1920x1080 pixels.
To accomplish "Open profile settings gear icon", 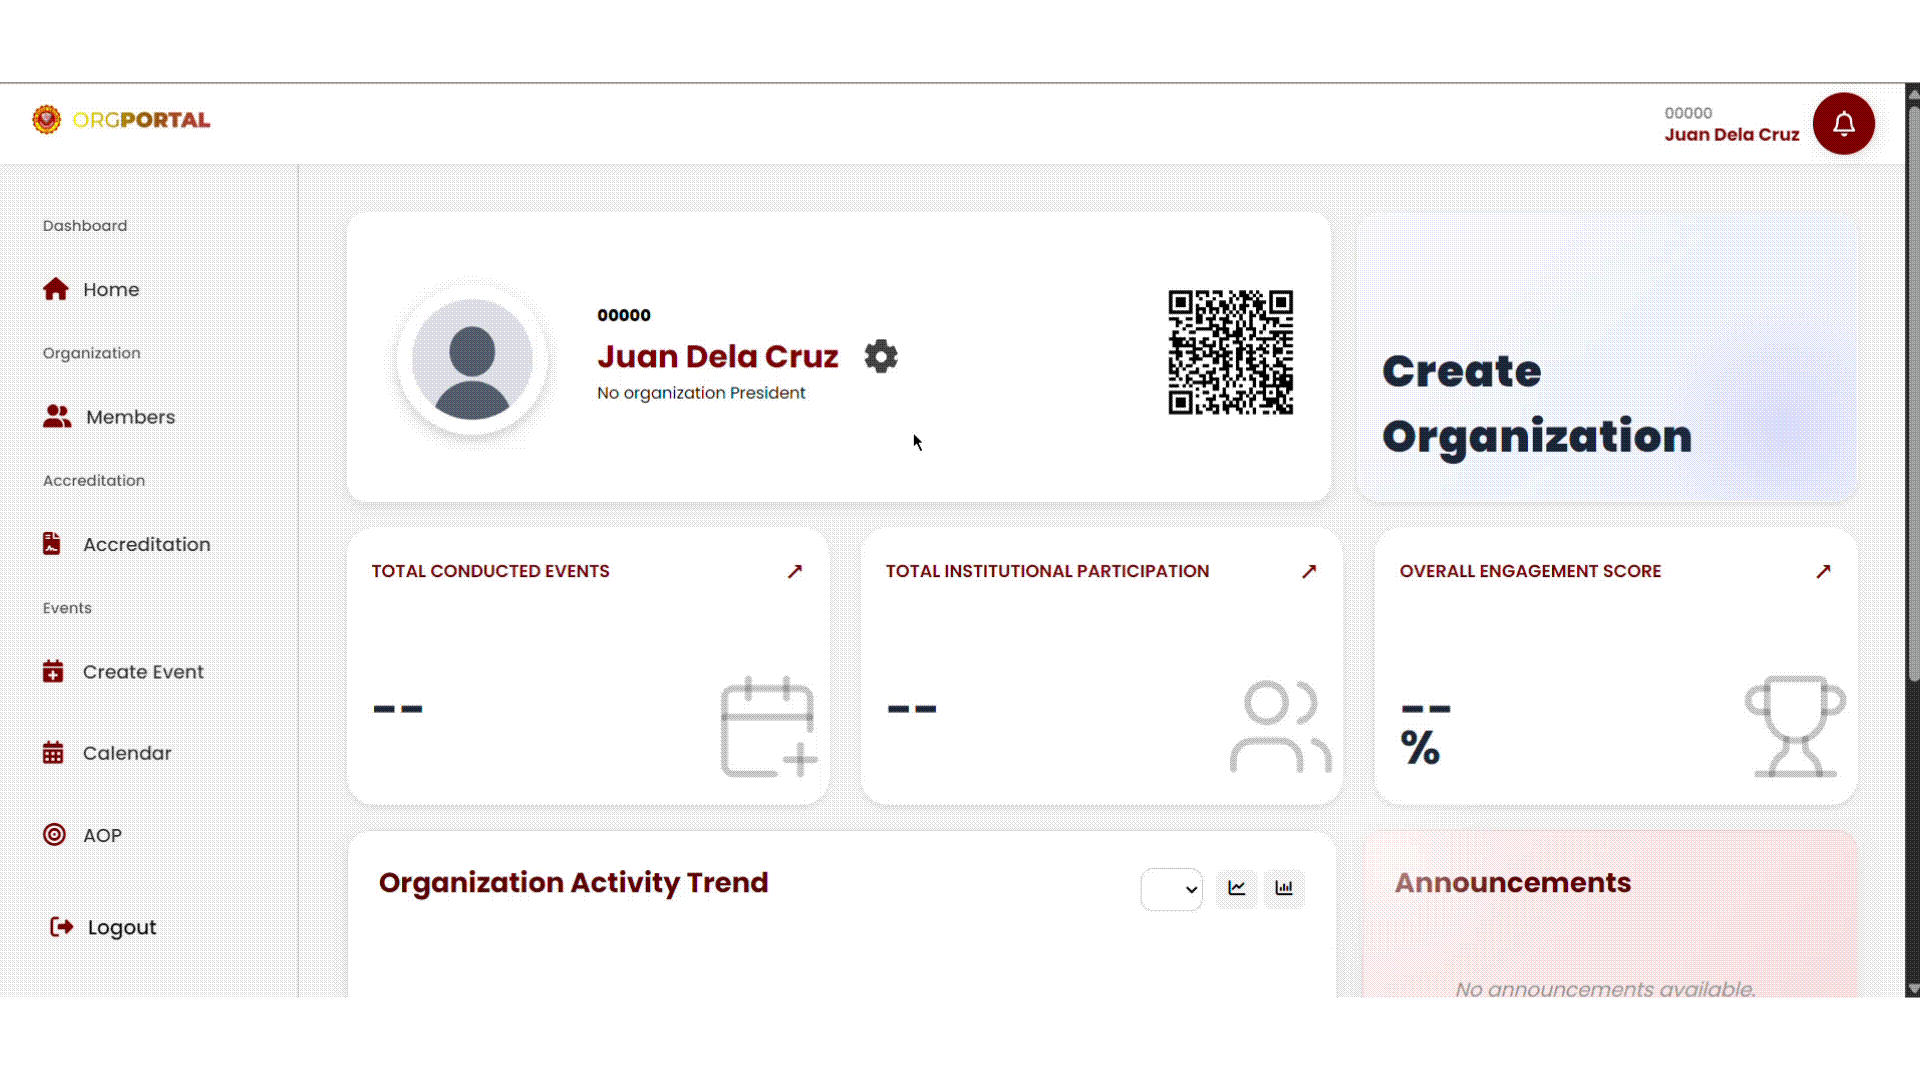I will 881,356.
